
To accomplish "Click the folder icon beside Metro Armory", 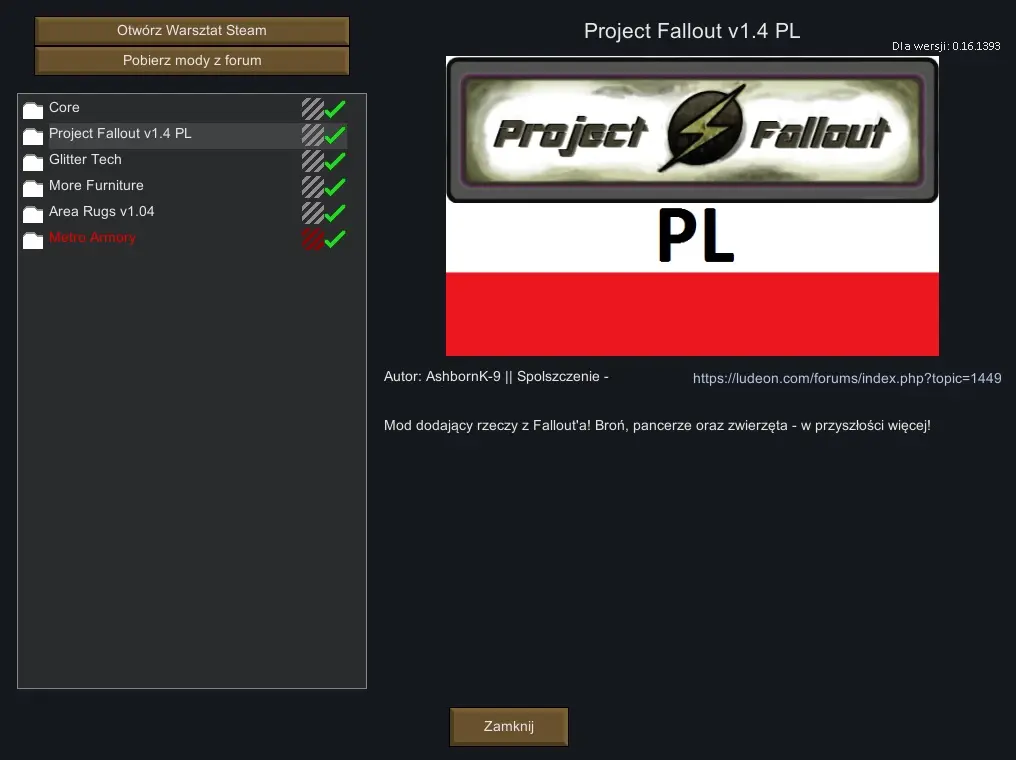I will (x=33, y=240).
